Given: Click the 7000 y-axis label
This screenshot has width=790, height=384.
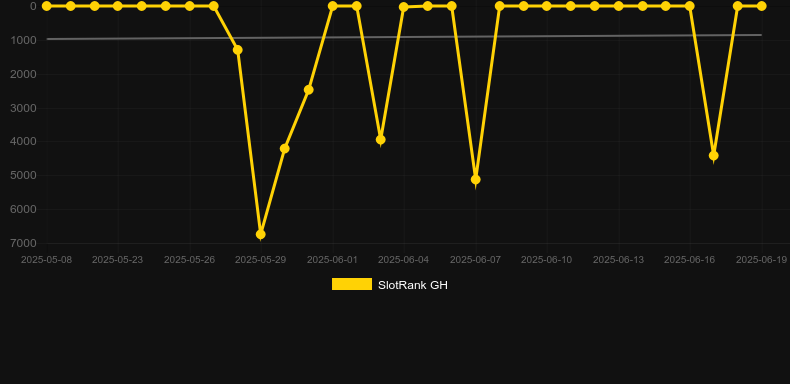Looking at the screenshot, I should pyautogui.click(x=23, y=243).
